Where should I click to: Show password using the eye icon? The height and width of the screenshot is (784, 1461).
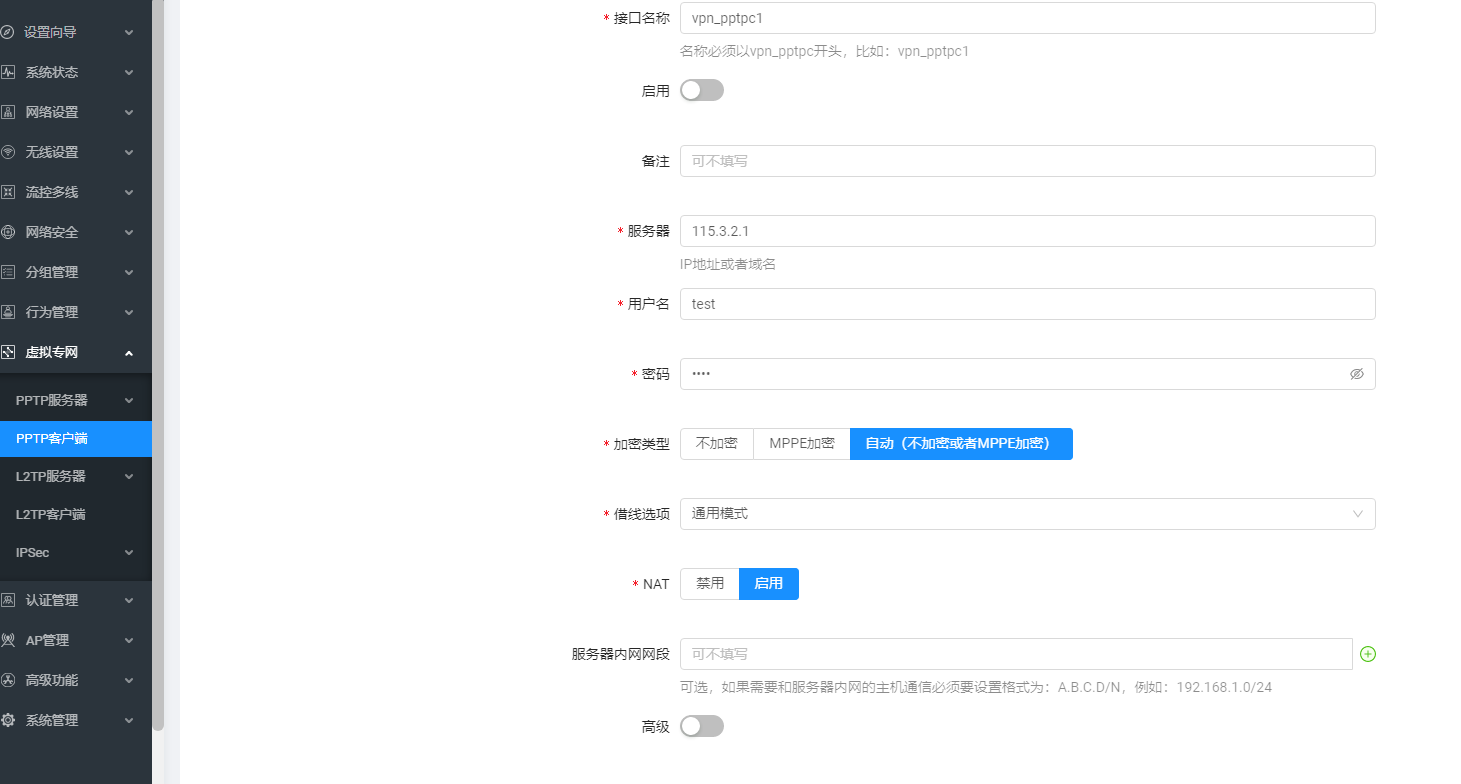[x=1356, y=374]
